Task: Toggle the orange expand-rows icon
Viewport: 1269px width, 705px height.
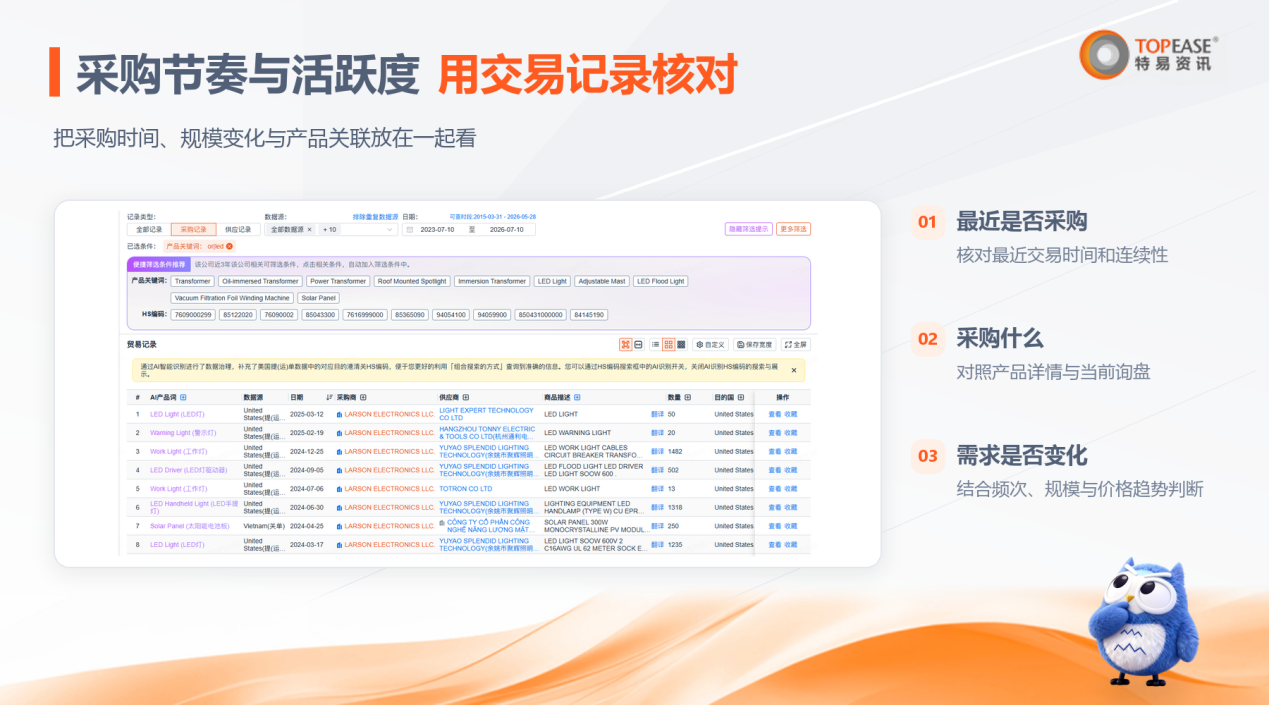Action: 626,344
